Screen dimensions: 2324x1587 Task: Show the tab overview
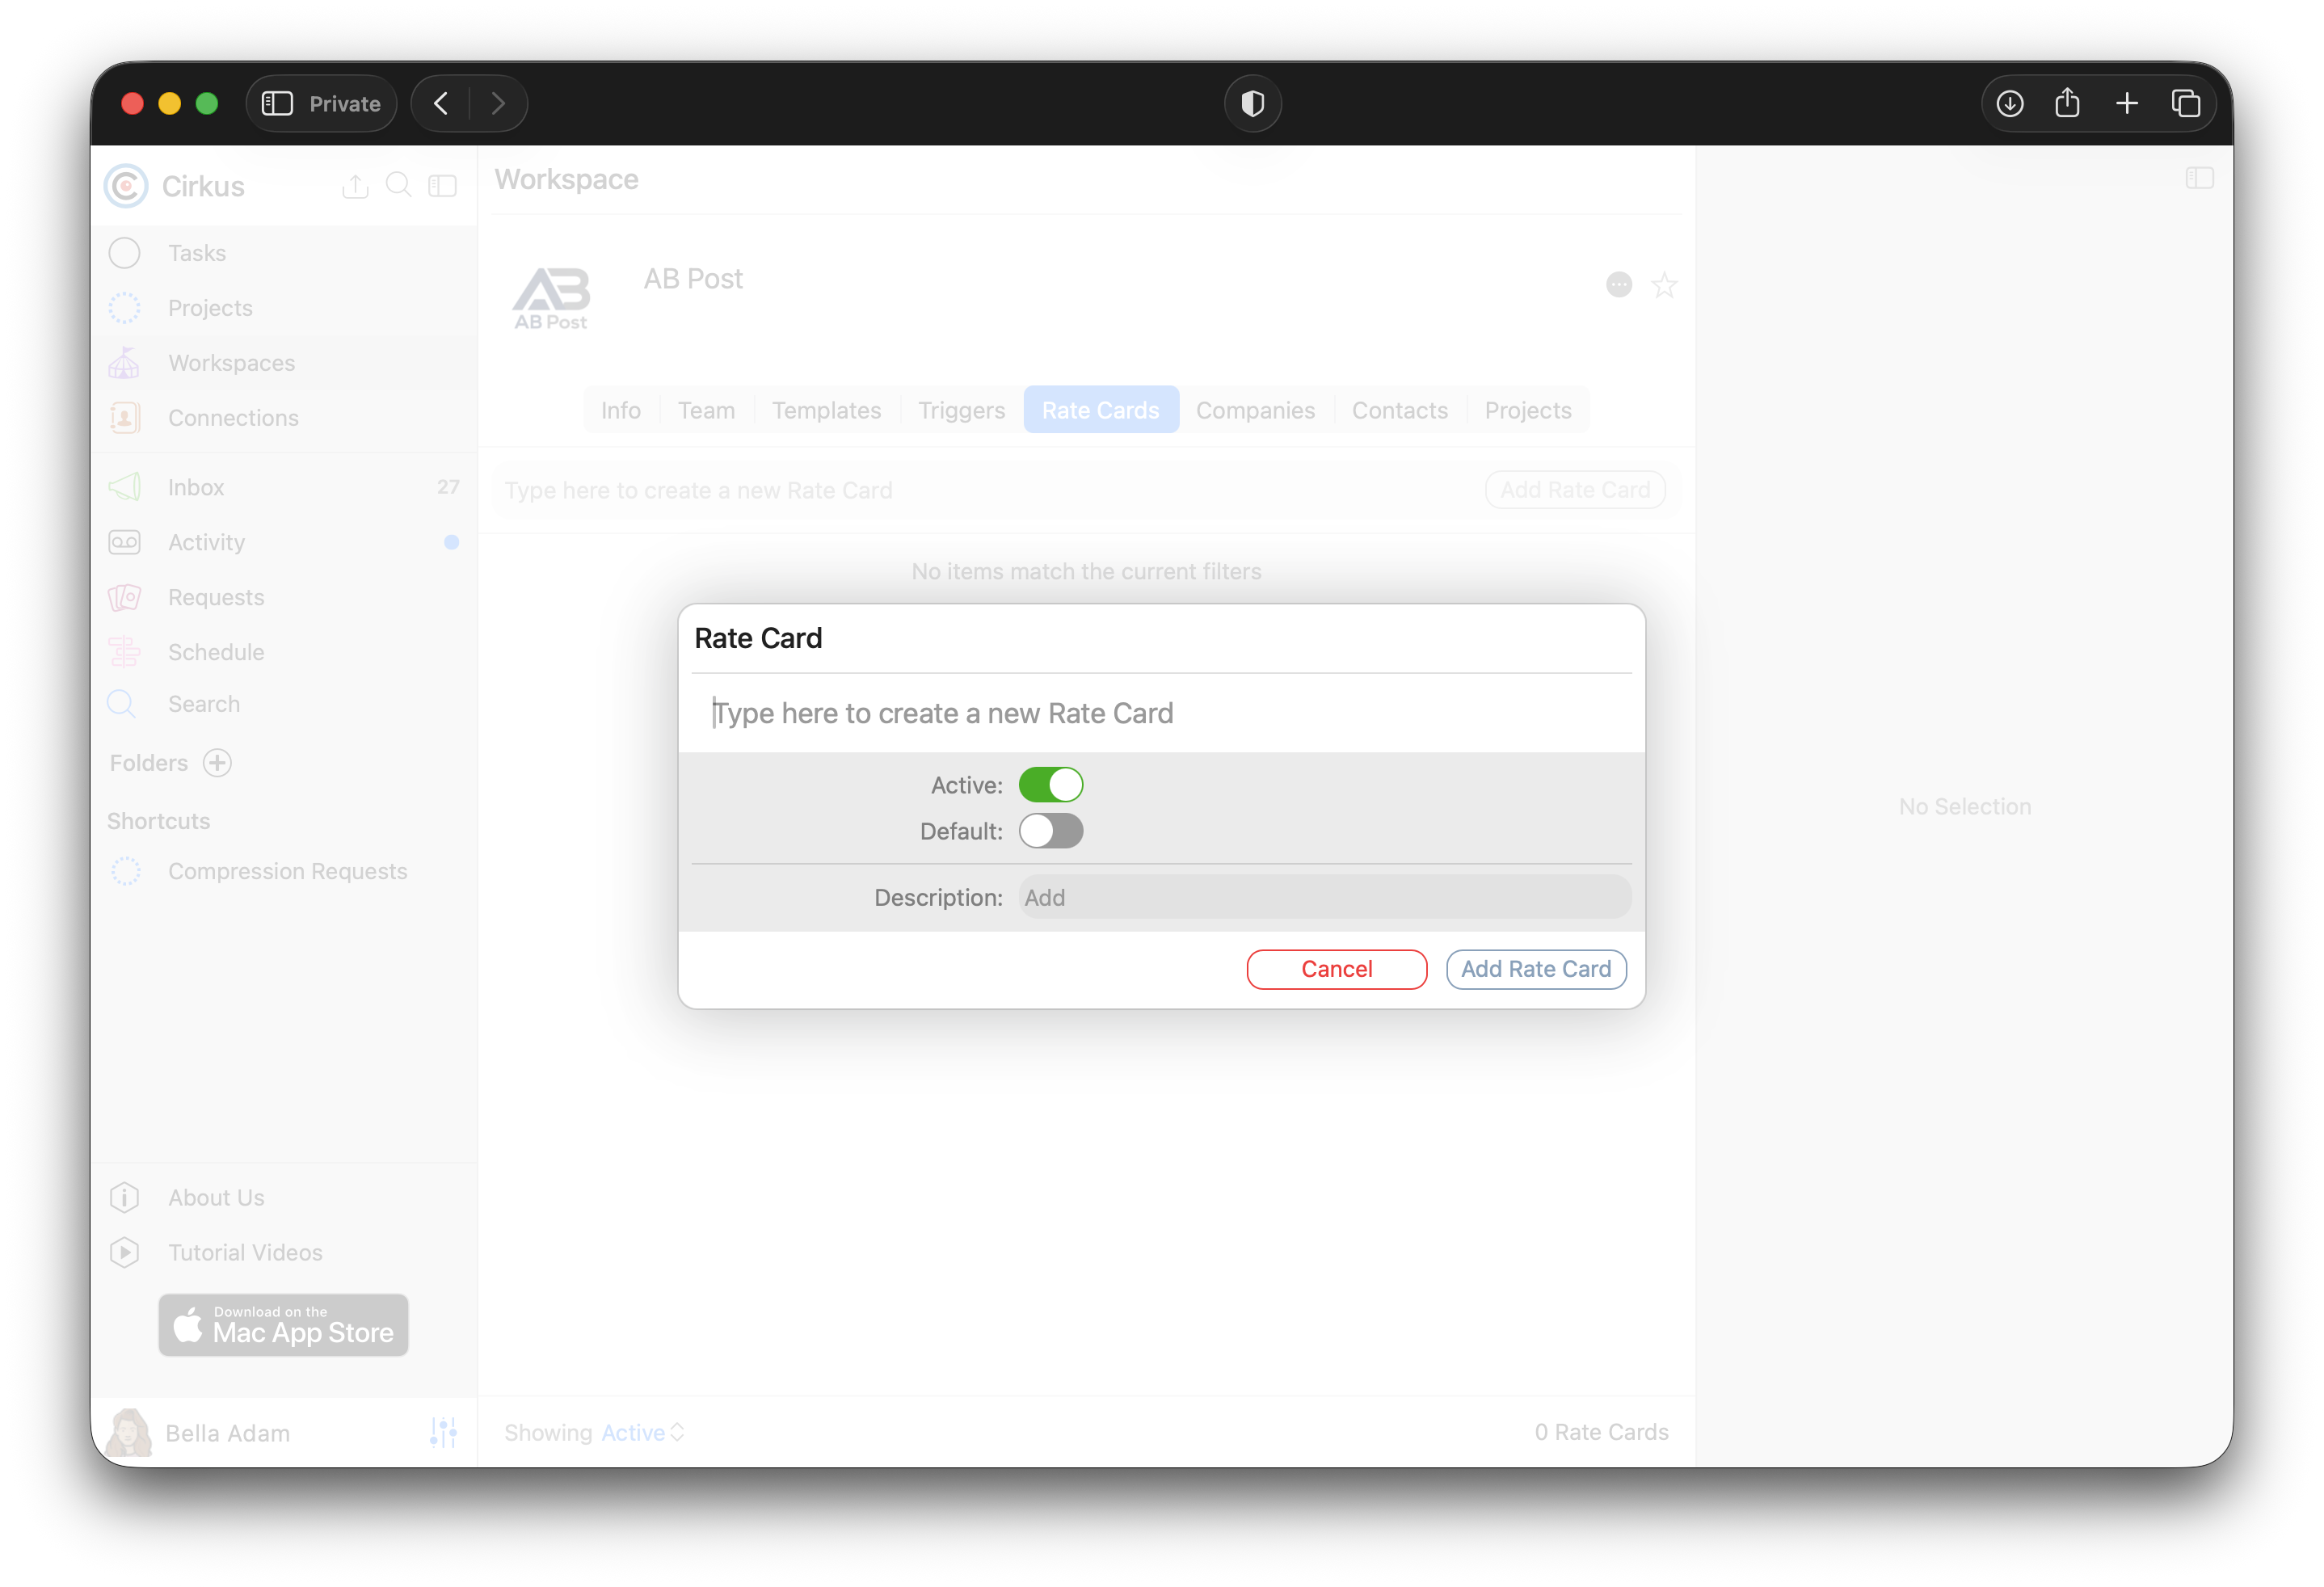[2186, 103]
